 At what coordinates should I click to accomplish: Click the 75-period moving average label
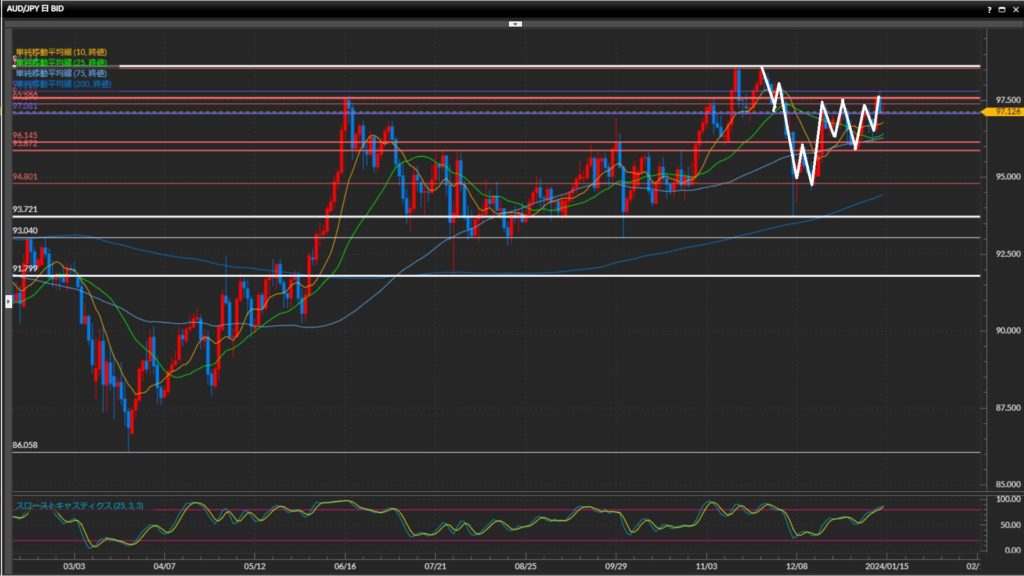(61, 73)
